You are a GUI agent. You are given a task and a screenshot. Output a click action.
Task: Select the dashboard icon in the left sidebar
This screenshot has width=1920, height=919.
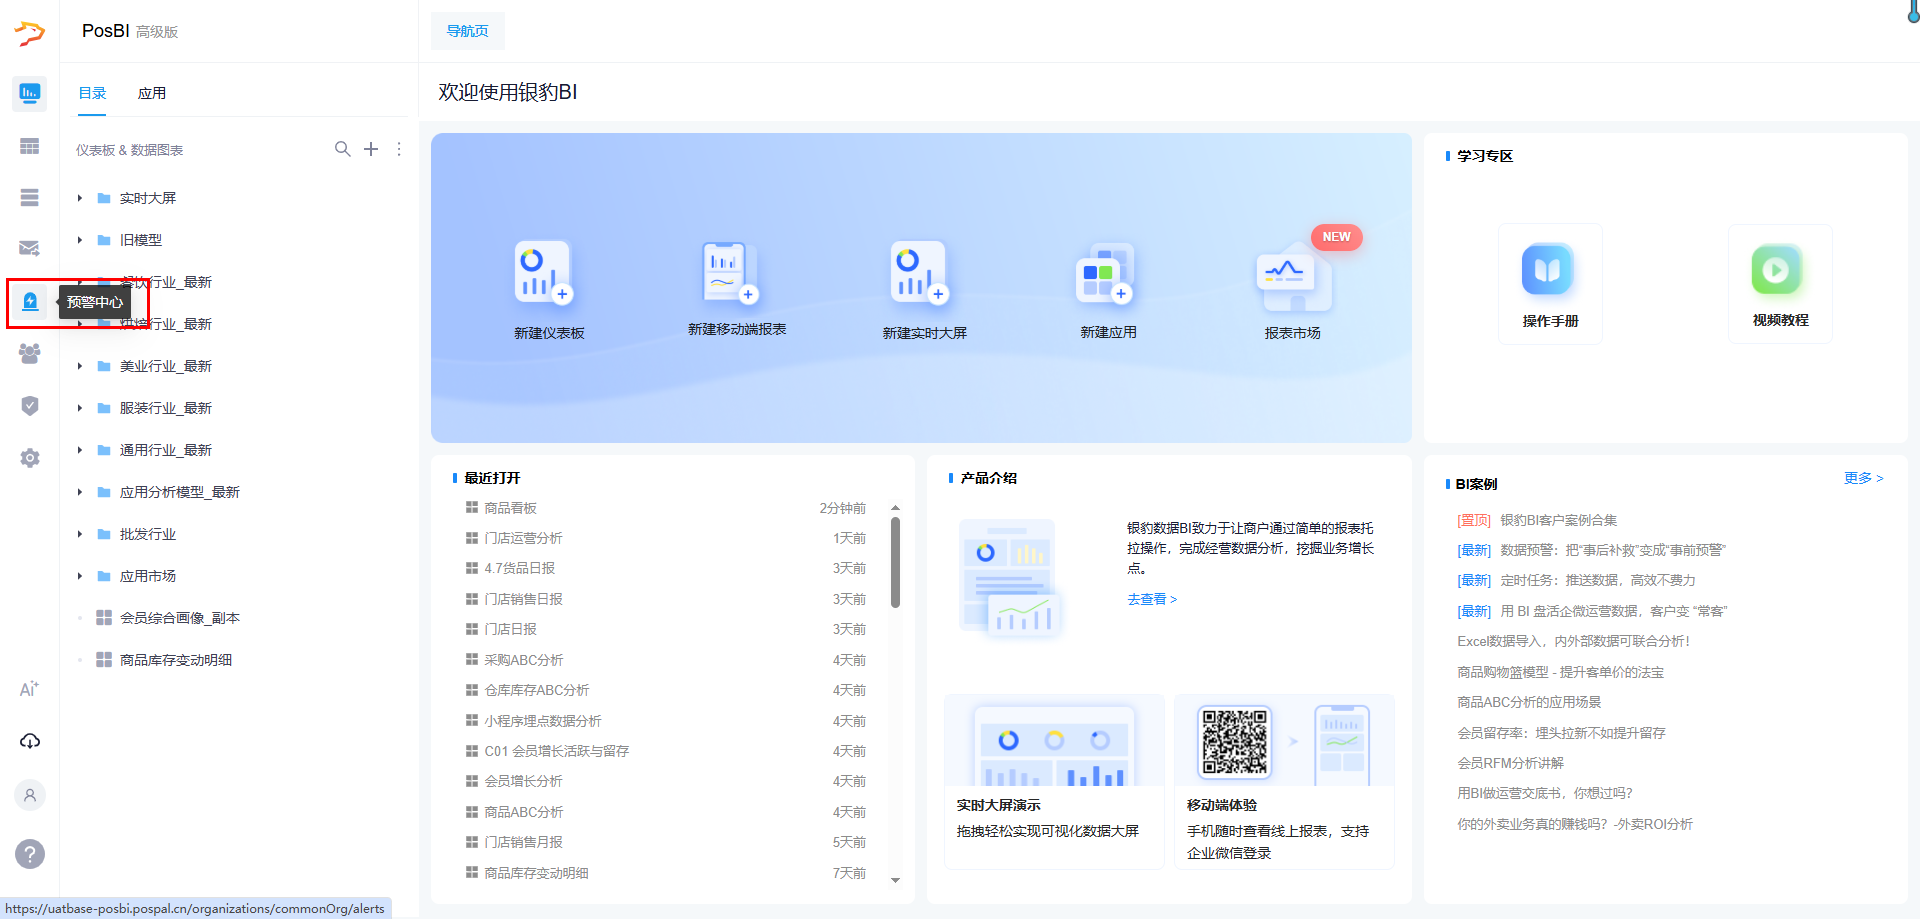(30, 93)
